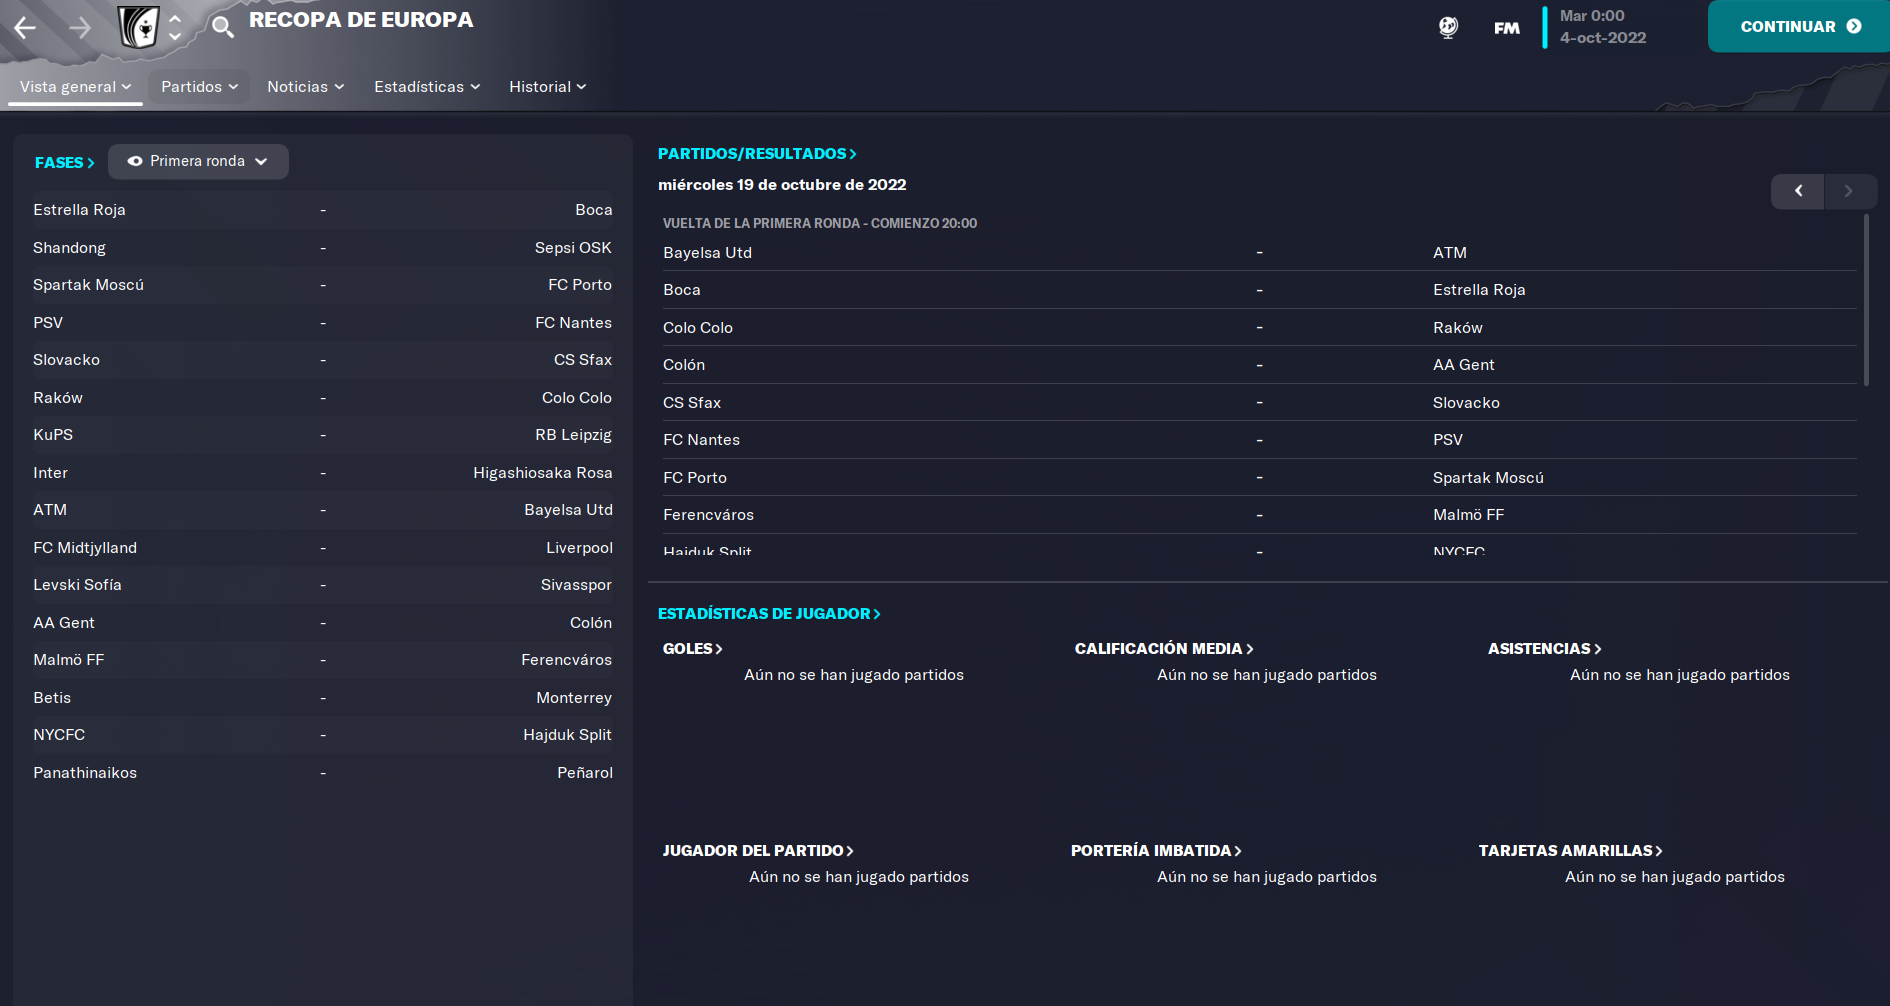Viewport: 1890px width, 1006px height.
Task: Select Sivasspor in phases list
Action: 576,585
